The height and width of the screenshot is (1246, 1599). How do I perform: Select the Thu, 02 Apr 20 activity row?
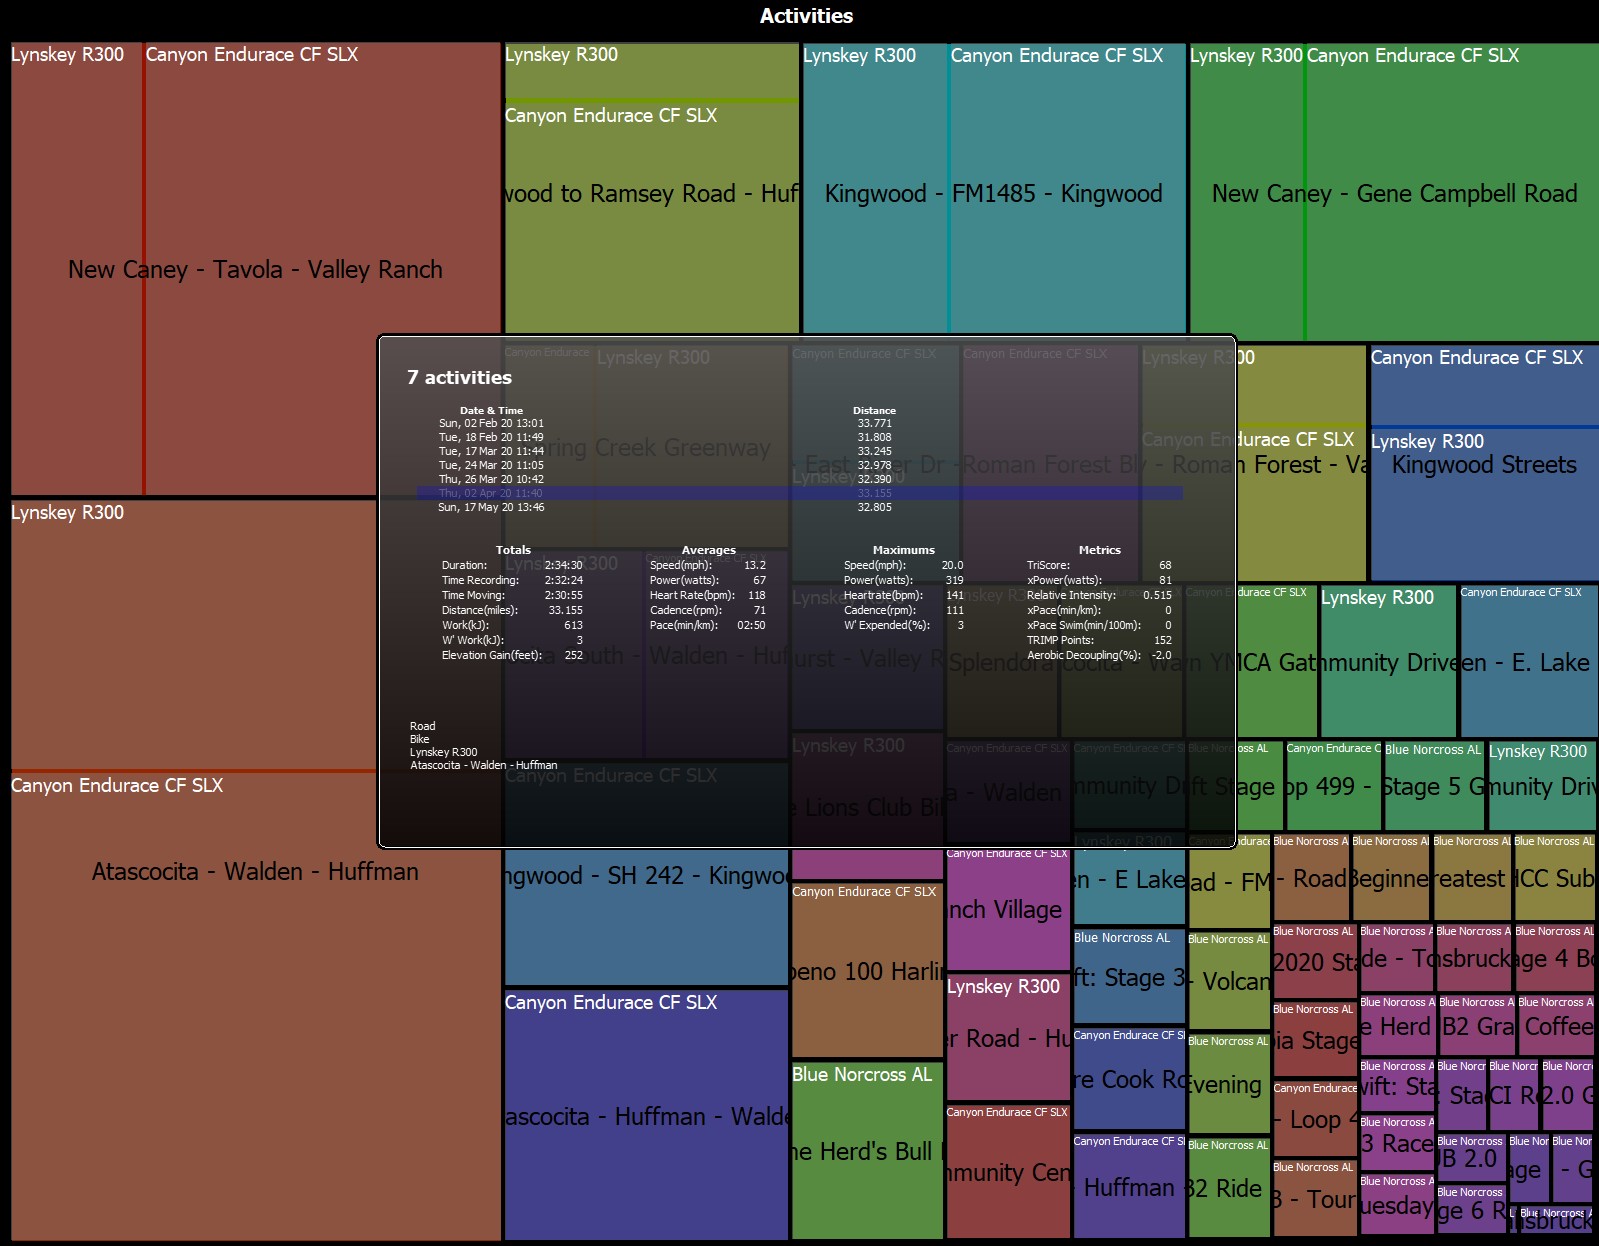click(x=799, y=493)
